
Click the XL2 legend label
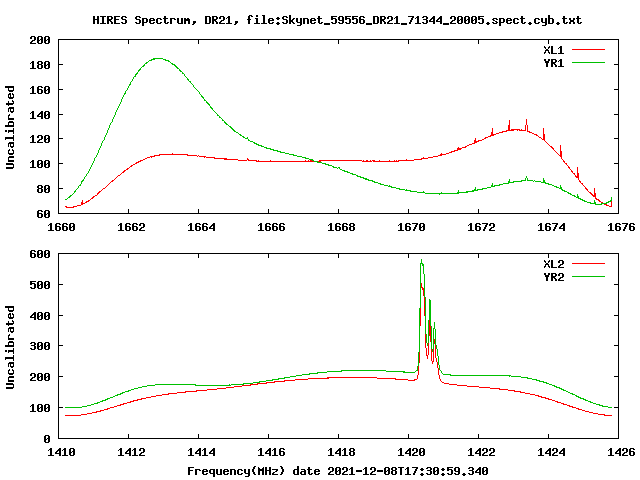(553, 264)
